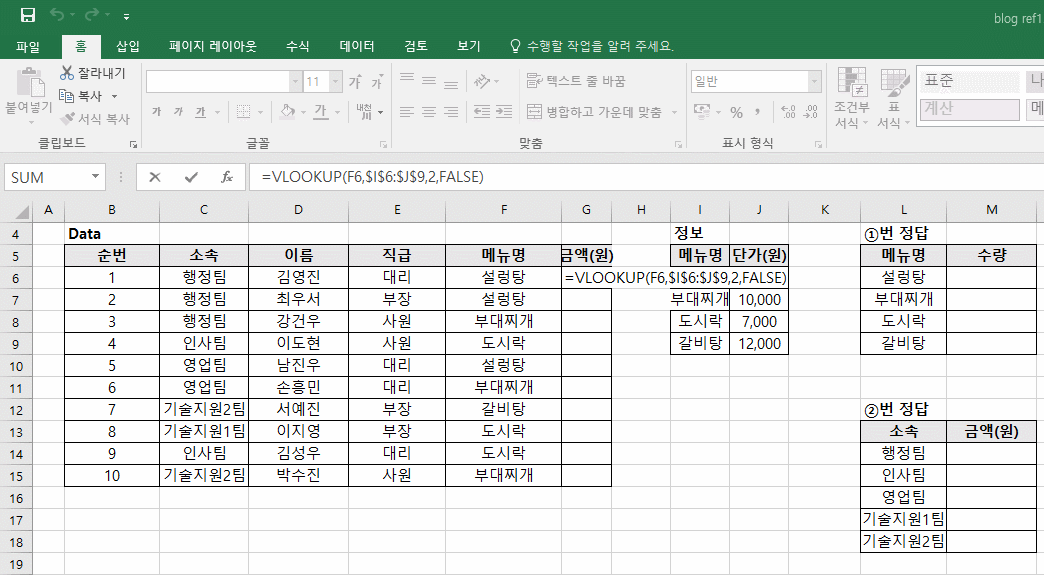Apply the 계산 cell style
This screenshot has height=575, width=1044.
[970, 109]
